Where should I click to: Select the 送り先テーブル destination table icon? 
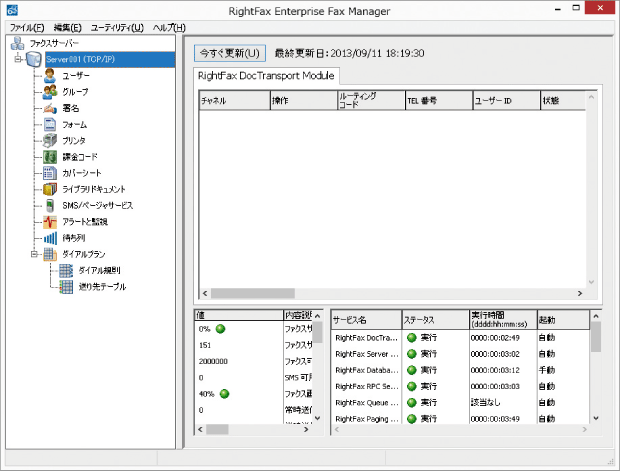point(66,286)
